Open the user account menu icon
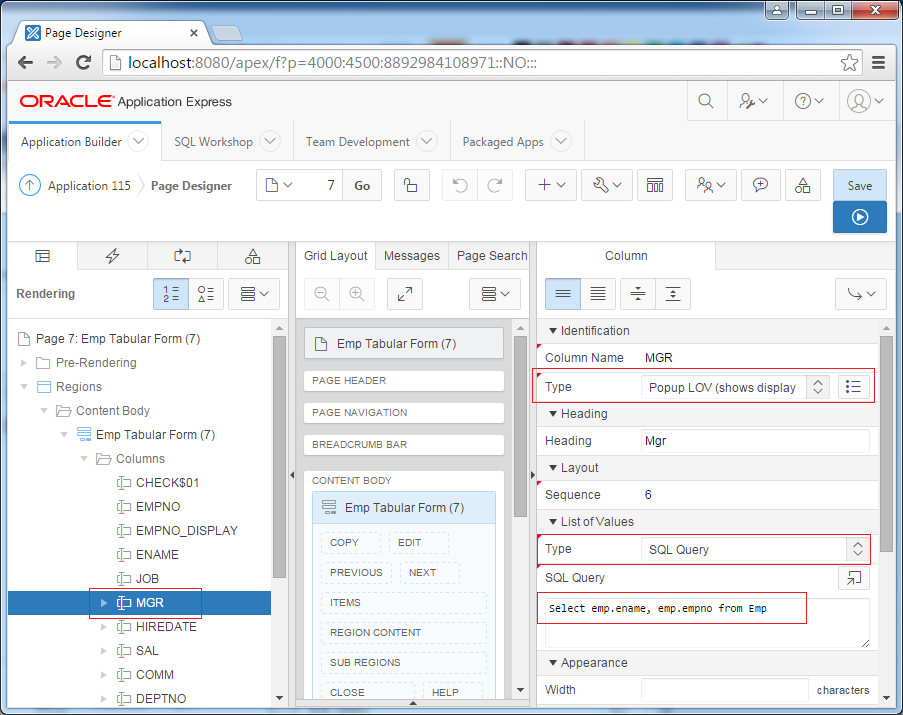The image size is (903, 715). [866, 101]
